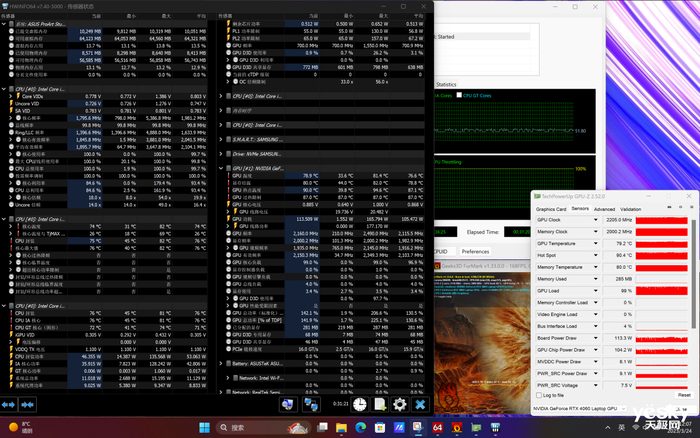
Task: Open File Explorer from the taskbar
Action: pyautogui.click(x=342, y=428)
